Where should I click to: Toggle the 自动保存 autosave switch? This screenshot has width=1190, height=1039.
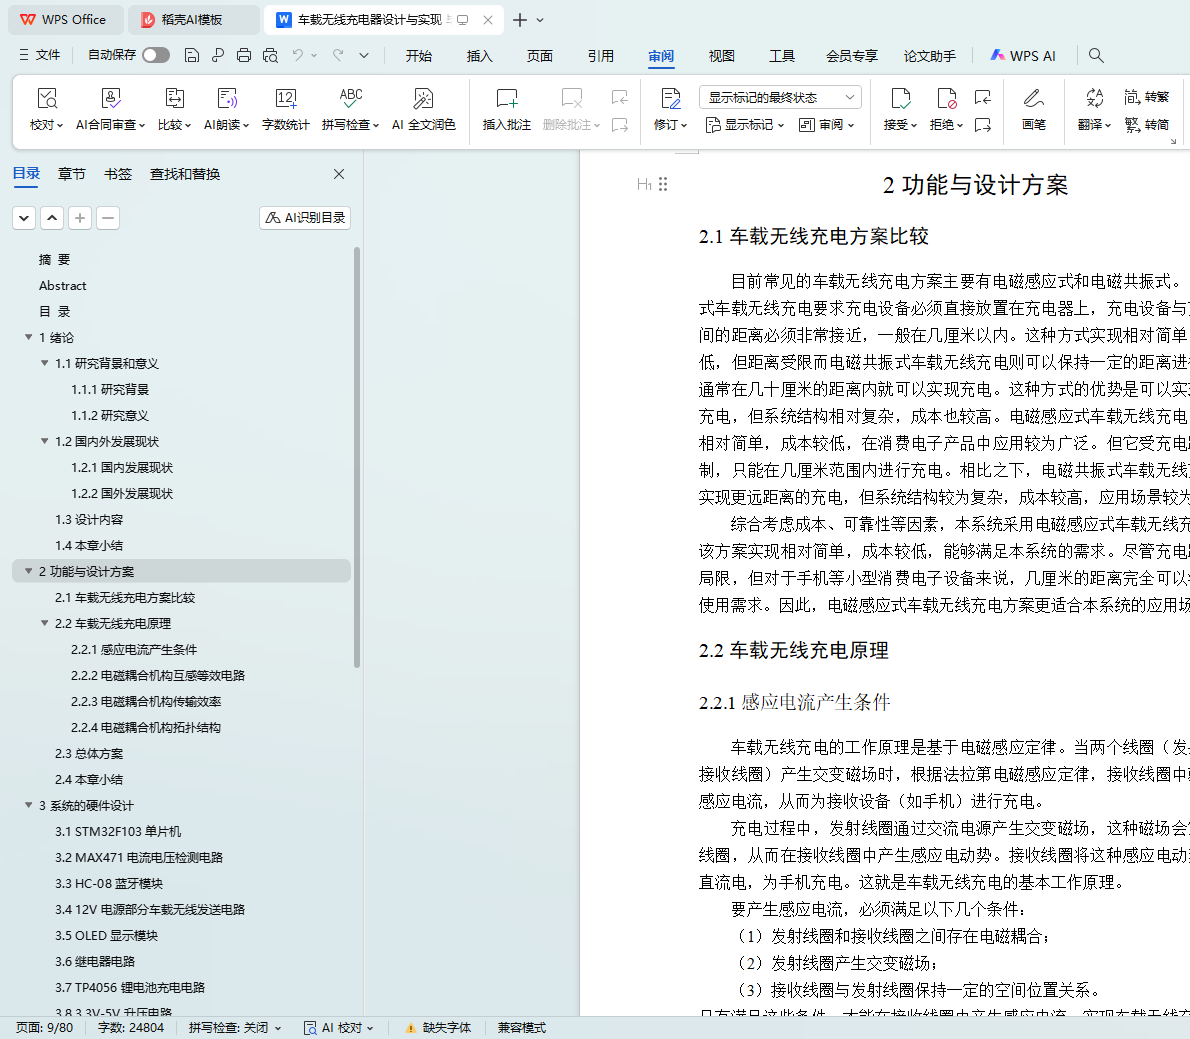point(155,55)
